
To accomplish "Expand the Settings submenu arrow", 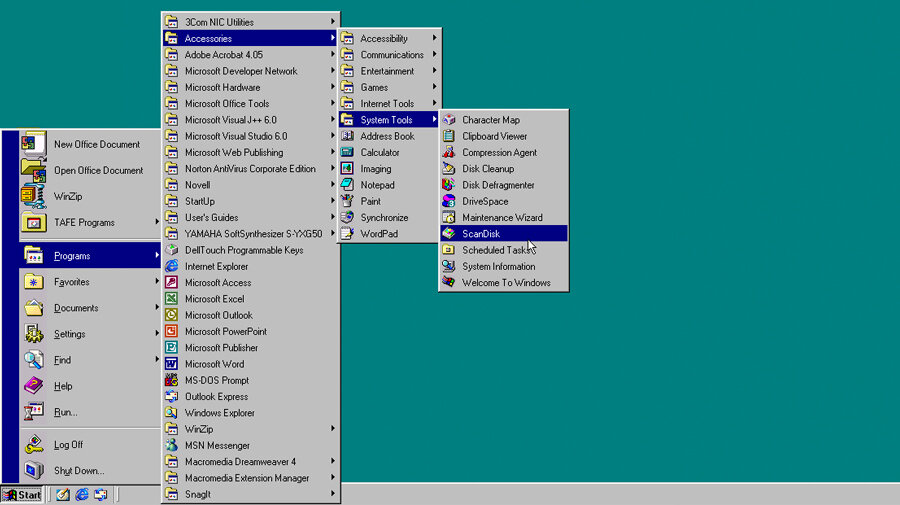I will click(157, 333).
